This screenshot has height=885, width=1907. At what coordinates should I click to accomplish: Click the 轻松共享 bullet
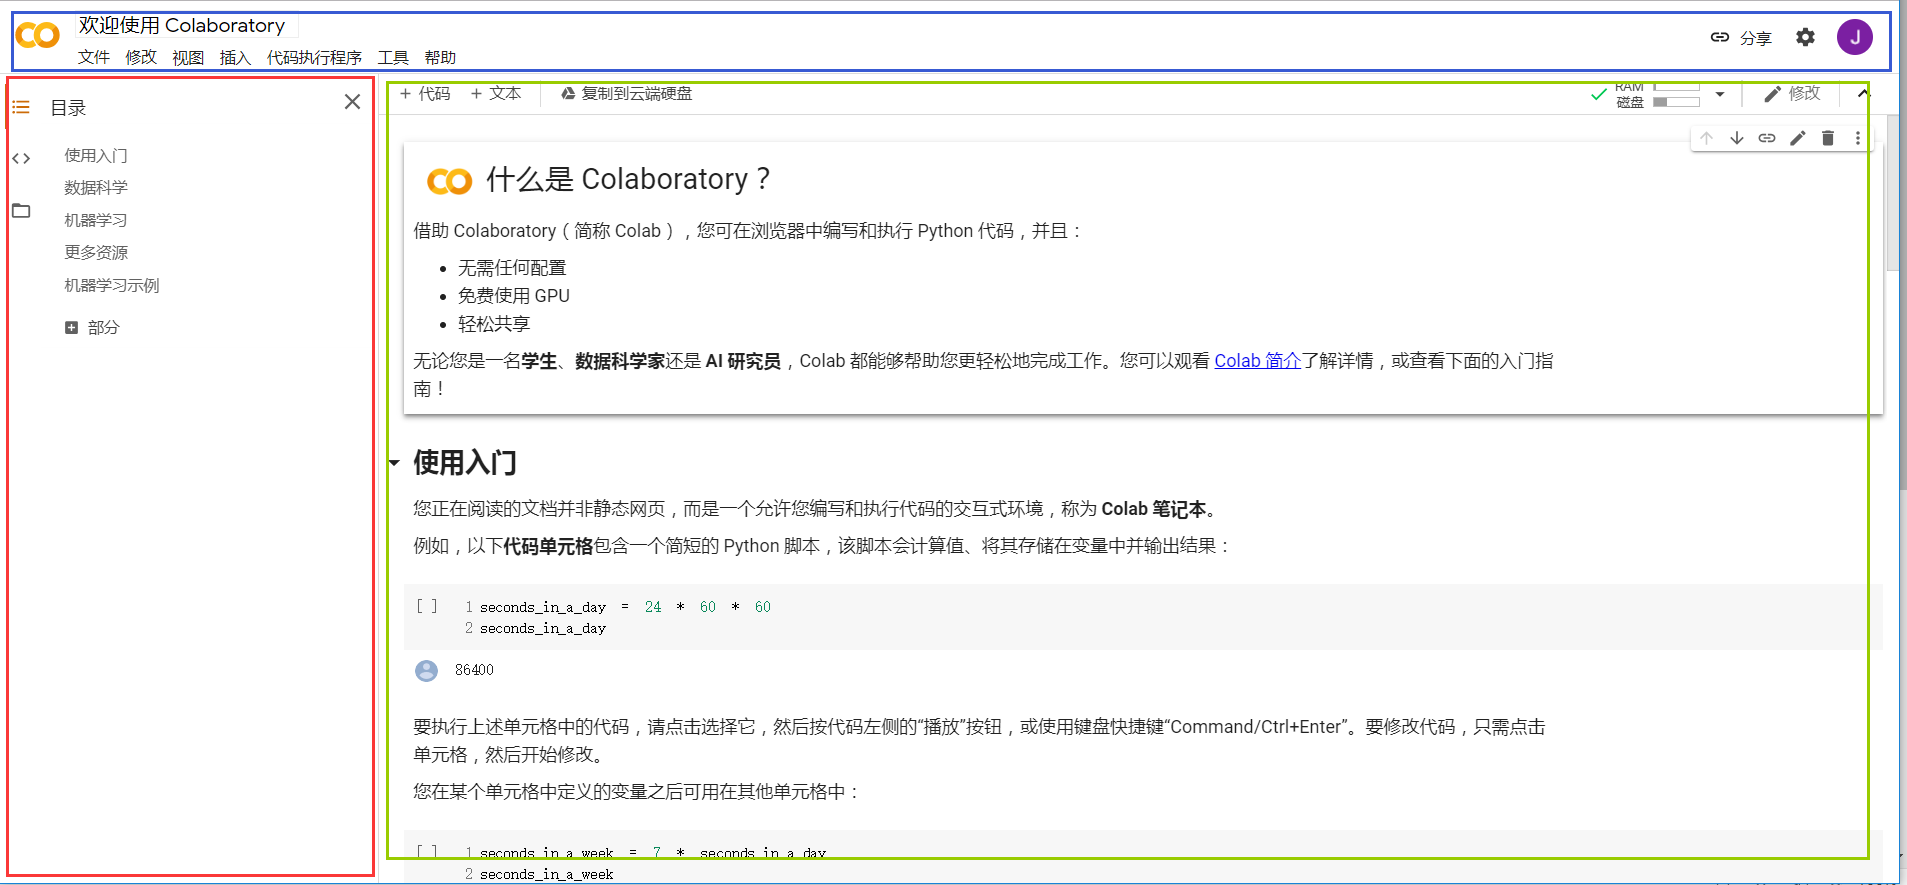tap(494, 324)
